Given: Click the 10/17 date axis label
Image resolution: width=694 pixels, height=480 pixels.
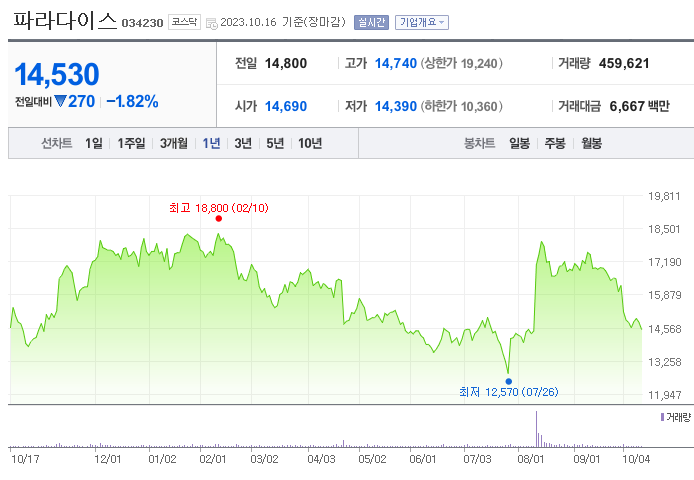Looking at the screenshot, I should [25, 459].
